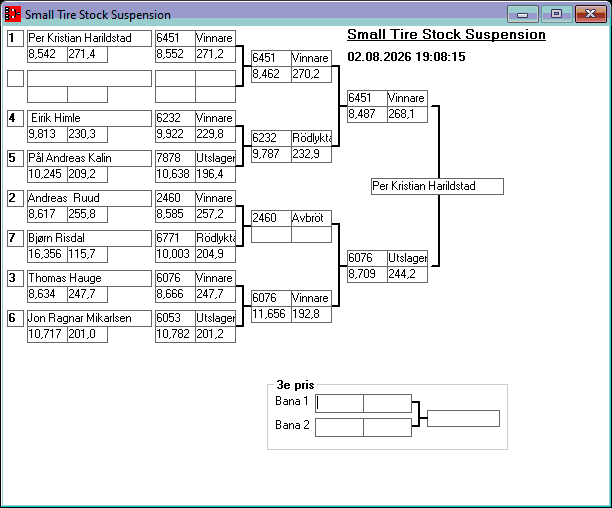Select the Thomas Hauge name field
The image size is (612, 508).
pos(89,278)
